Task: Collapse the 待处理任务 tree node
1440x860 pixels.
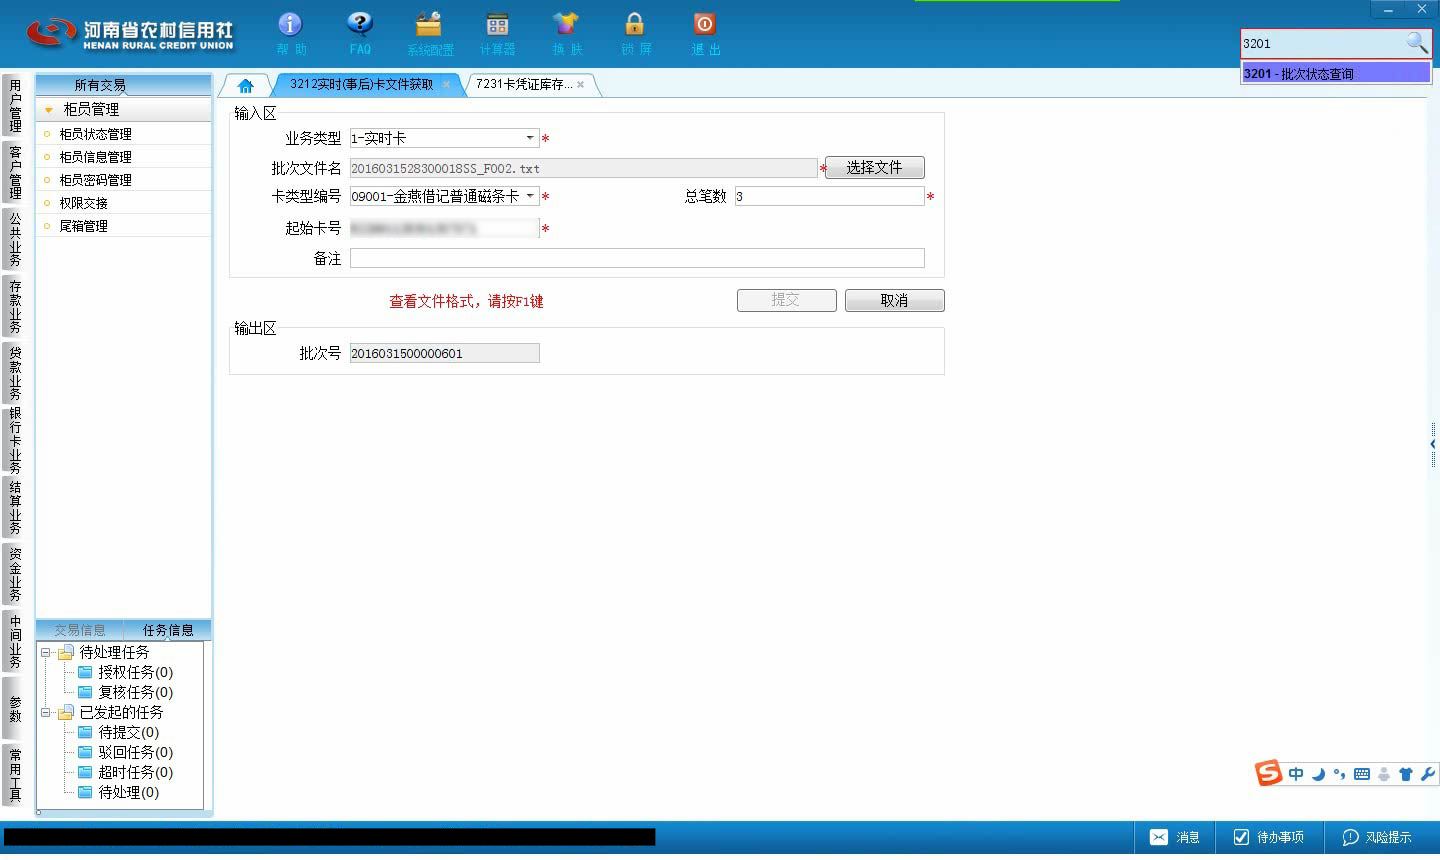Action: coord(45,652)
